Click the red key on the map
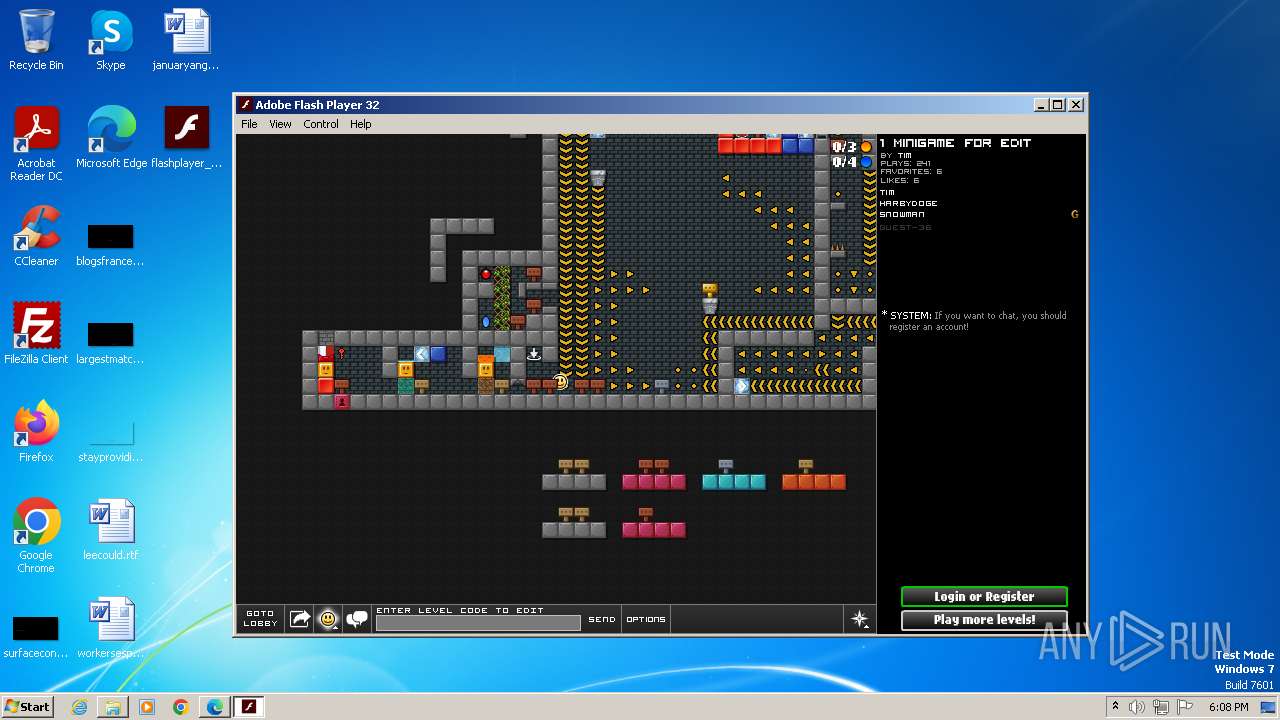 pos(342,353)
